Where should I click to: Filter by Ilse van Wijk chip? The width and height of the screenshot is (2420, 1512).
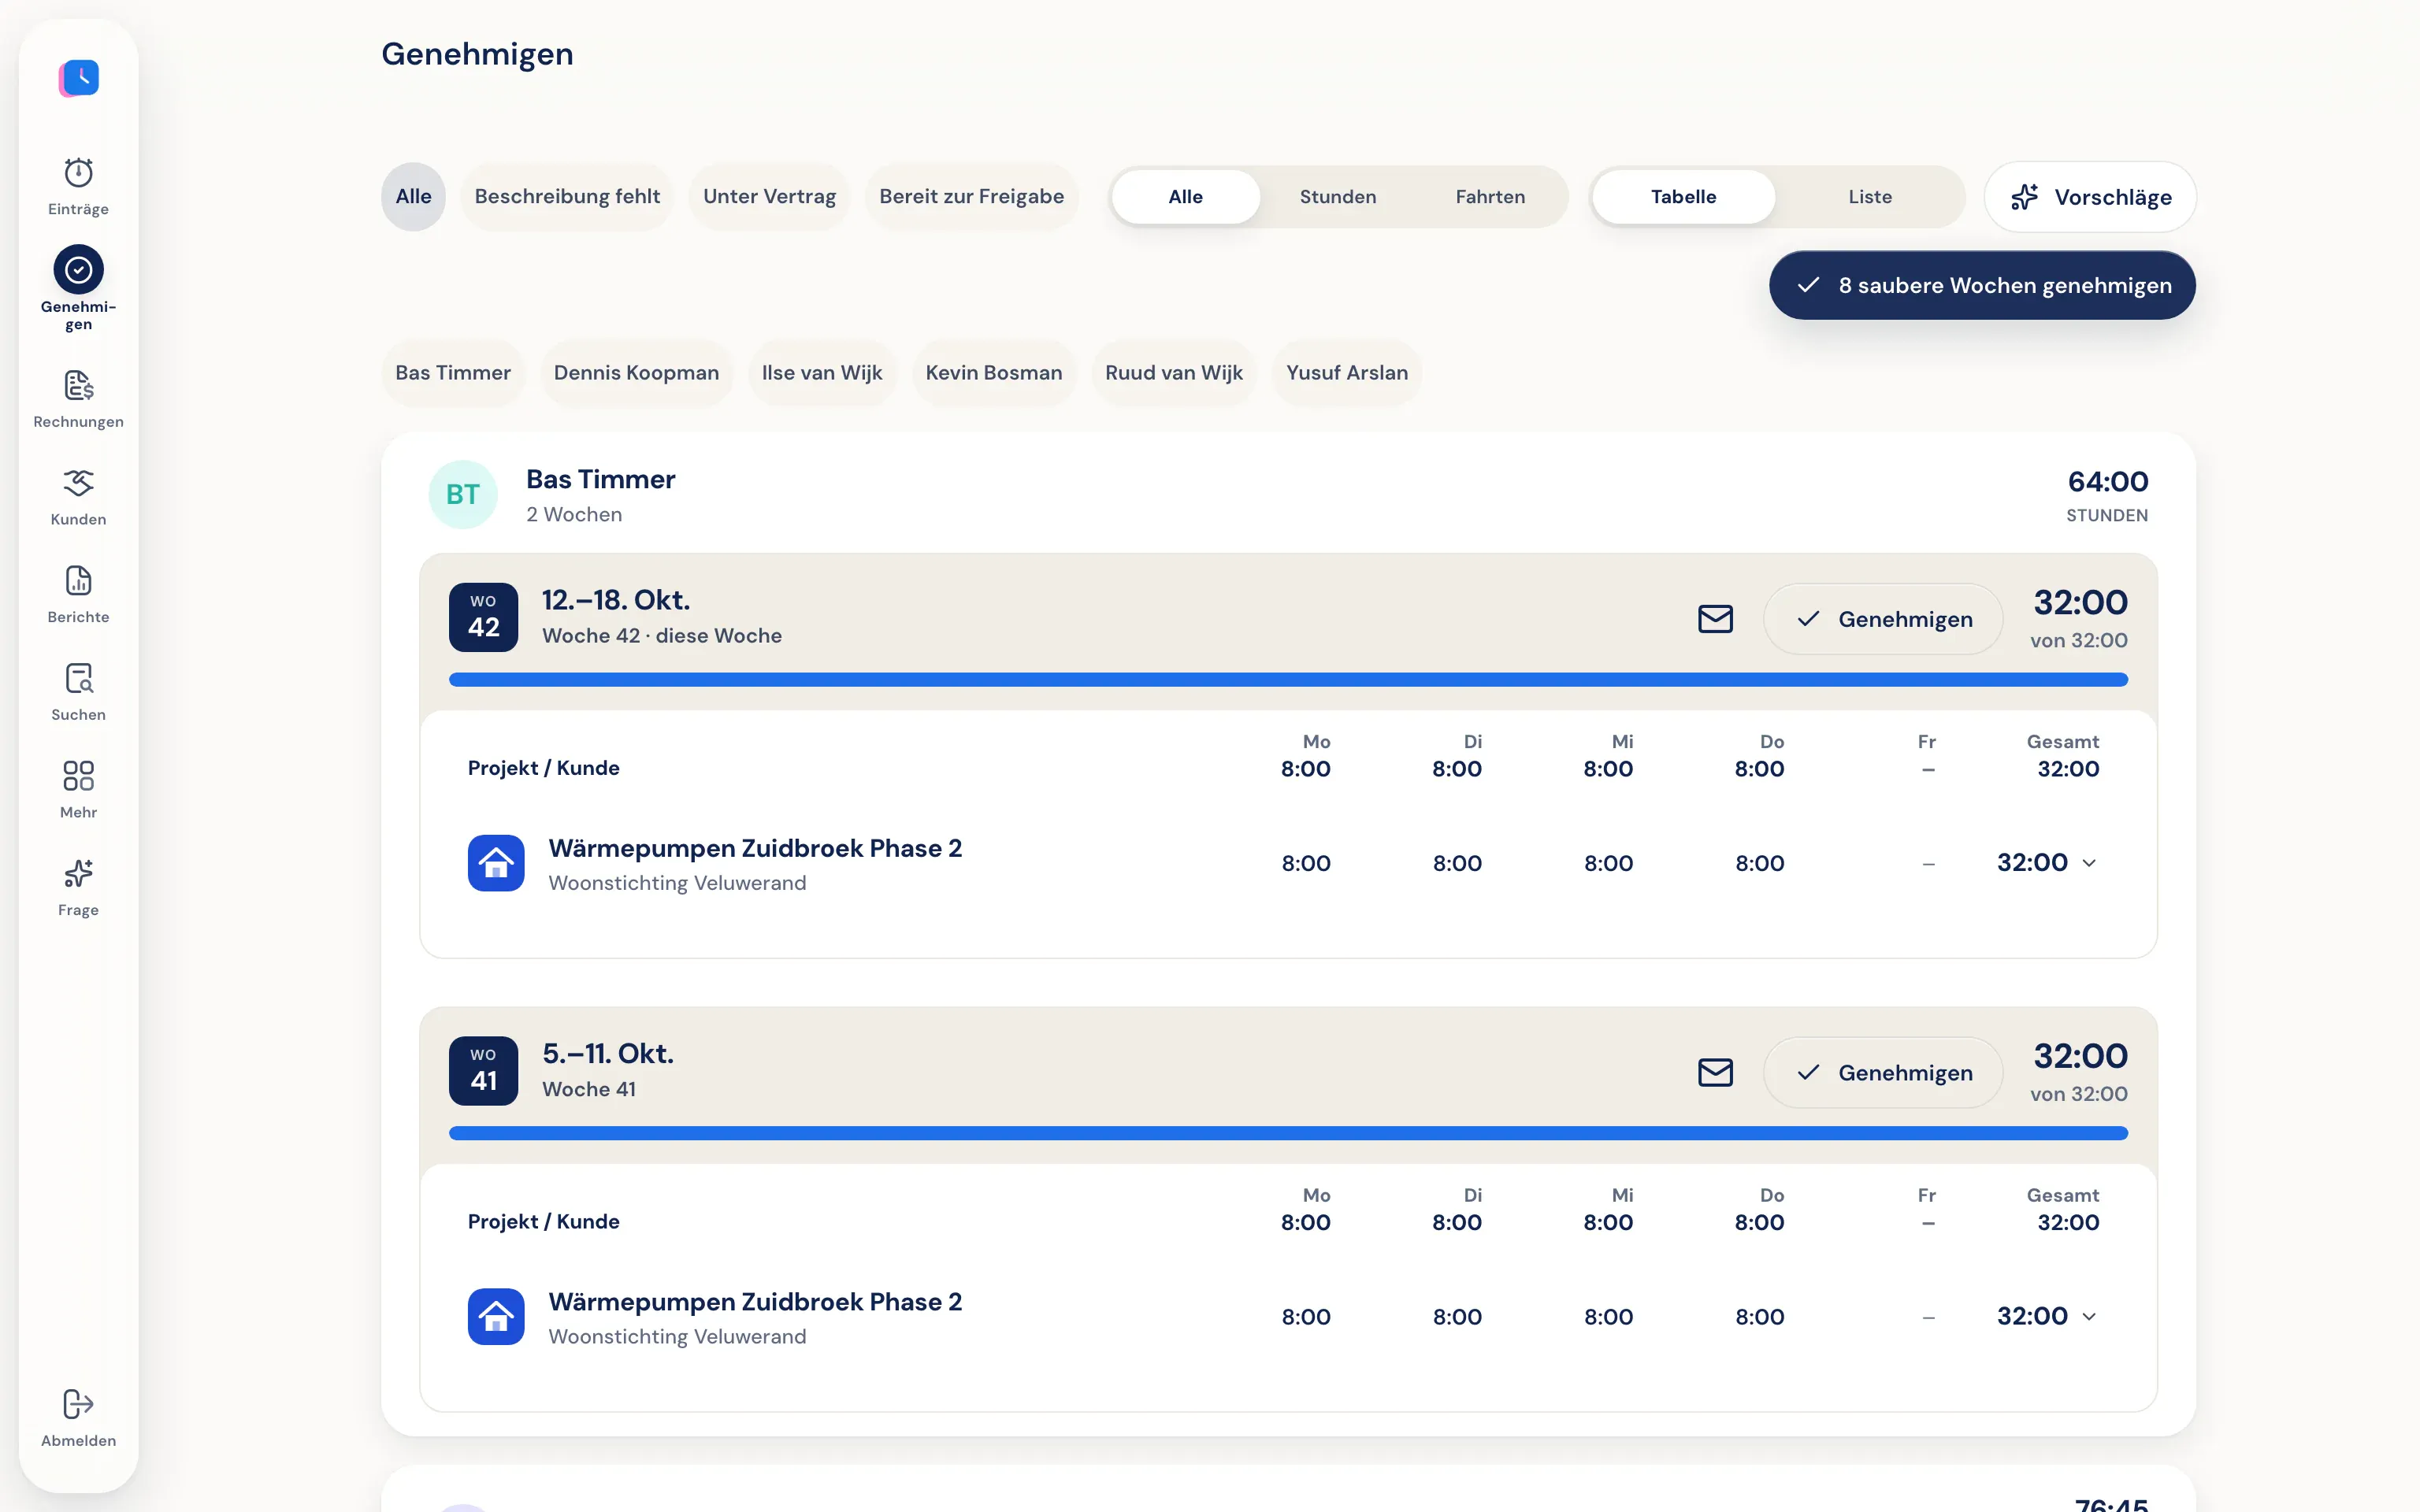pyautogui.click(x=822, y=373)
